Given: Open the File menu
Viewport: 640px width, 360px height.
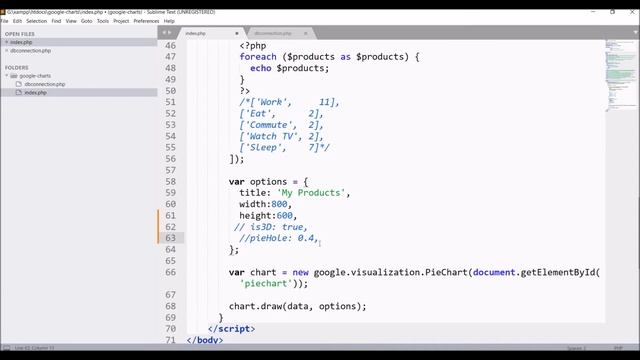Looking at the screenshot, I should click(4, 21).
